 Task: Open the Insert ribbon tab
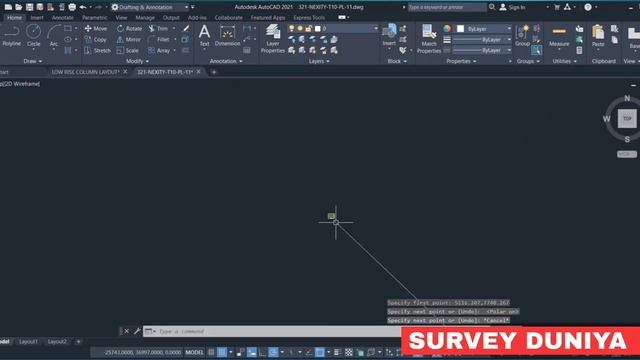click(37, 18)
